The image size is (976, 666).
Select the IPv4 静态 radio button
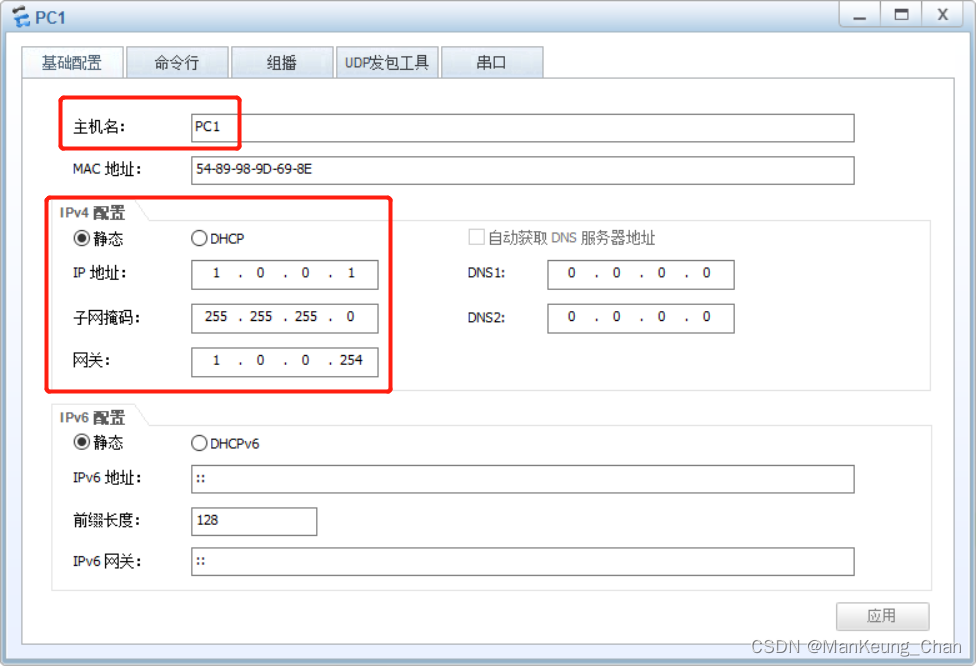(82, 238)
